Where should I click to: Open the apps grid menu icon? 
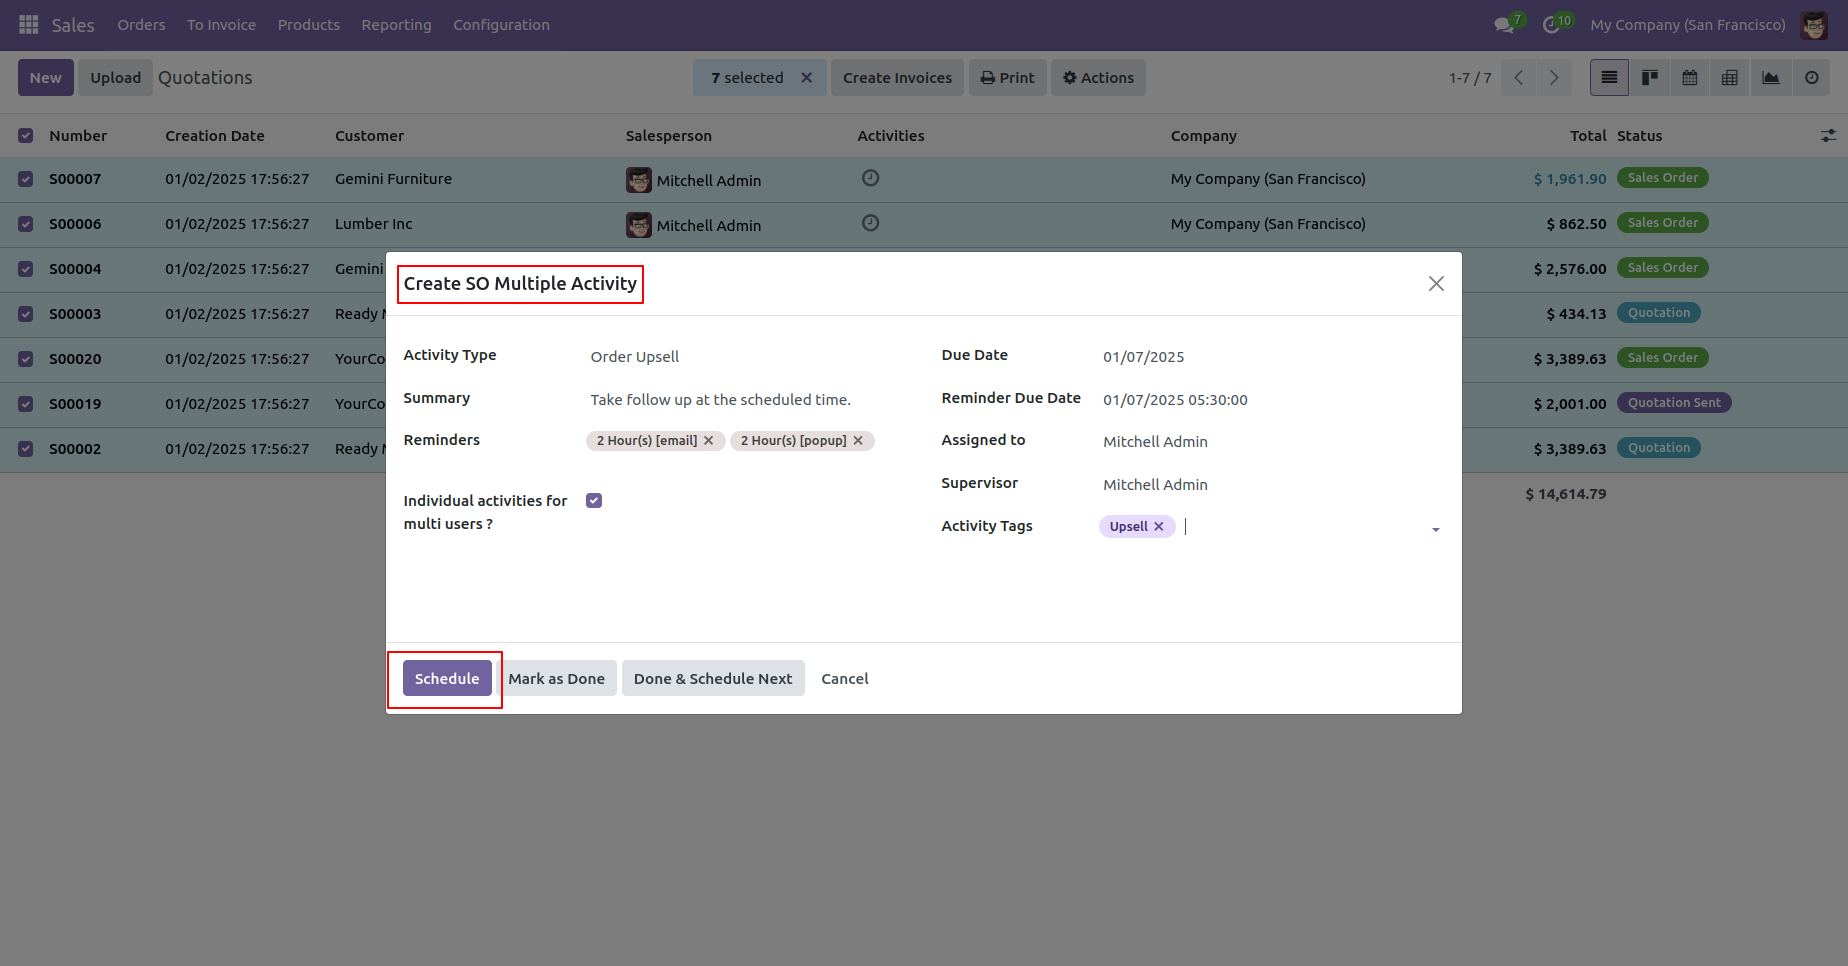tap(28, 24)
